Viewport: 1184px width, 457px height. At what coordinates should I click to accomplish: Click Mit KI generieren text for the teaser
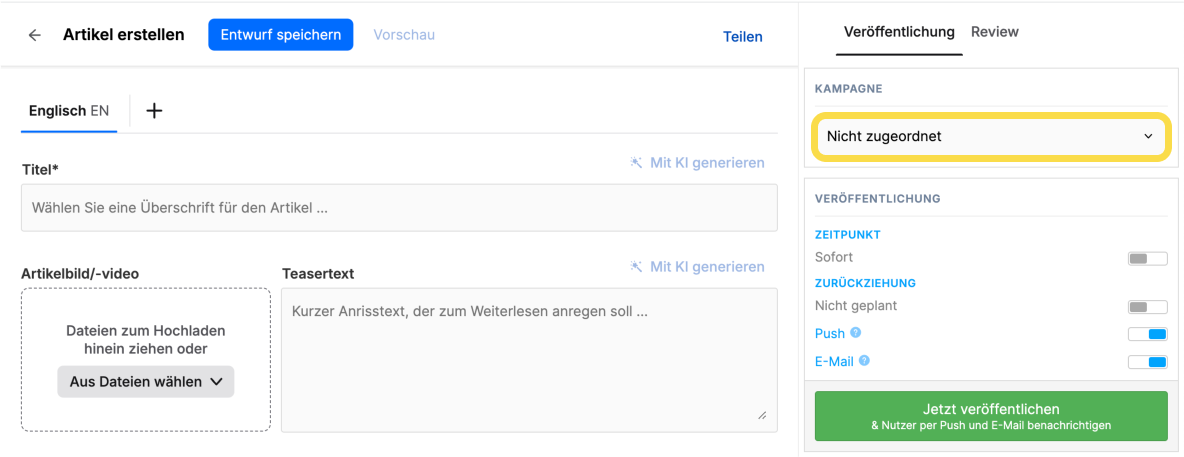point(707,267)
